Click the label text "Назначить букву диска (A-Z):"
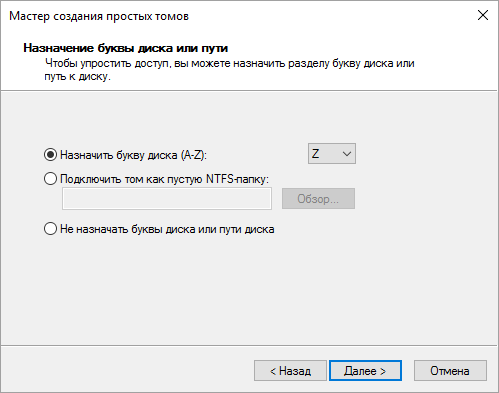Screen dimensions: 499x393 [x=133, y=155]
